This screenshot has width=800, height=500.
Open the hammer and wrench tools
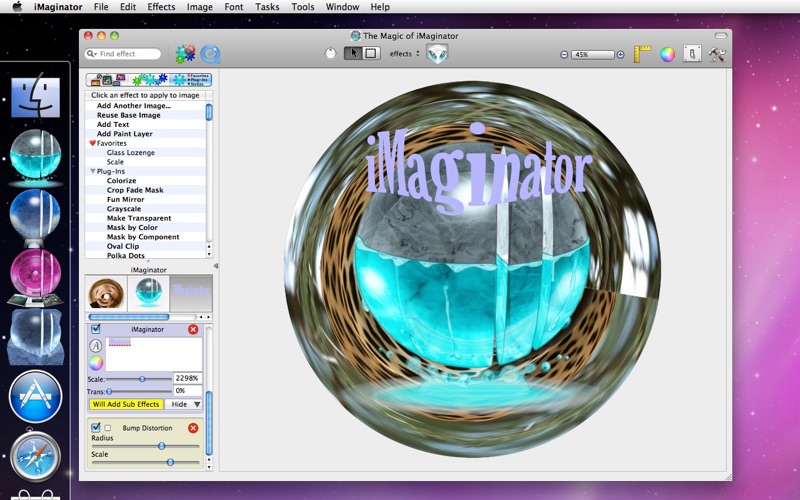coord(717,54)
